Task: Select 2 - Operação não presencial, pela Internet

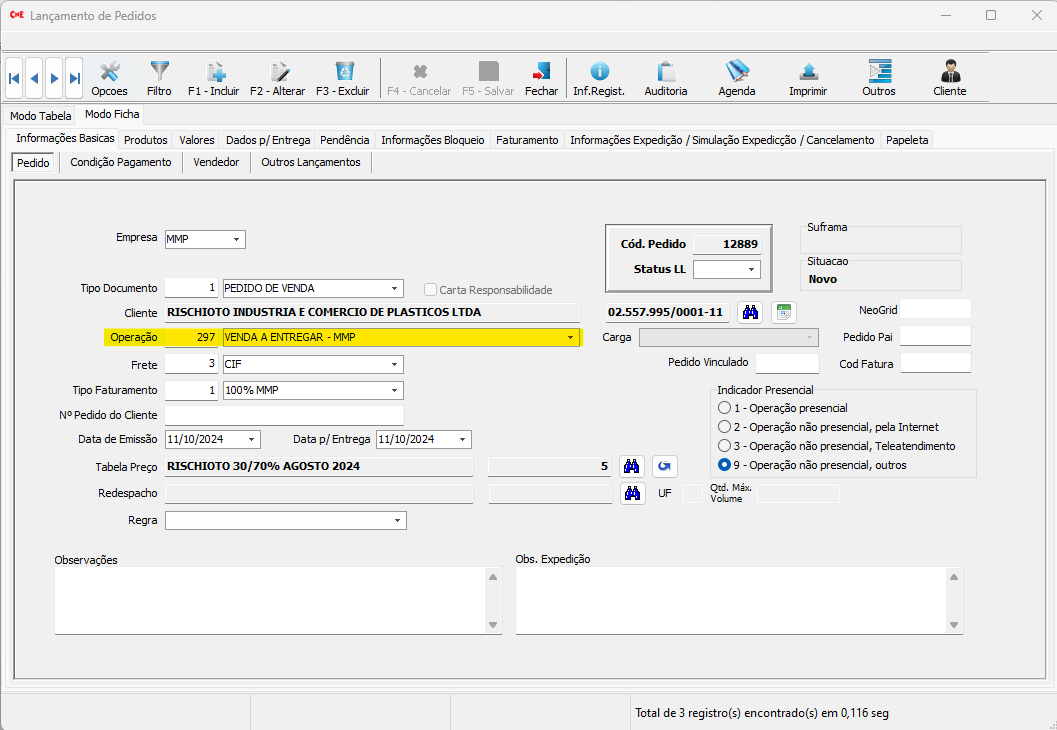Action: (725, 427)
